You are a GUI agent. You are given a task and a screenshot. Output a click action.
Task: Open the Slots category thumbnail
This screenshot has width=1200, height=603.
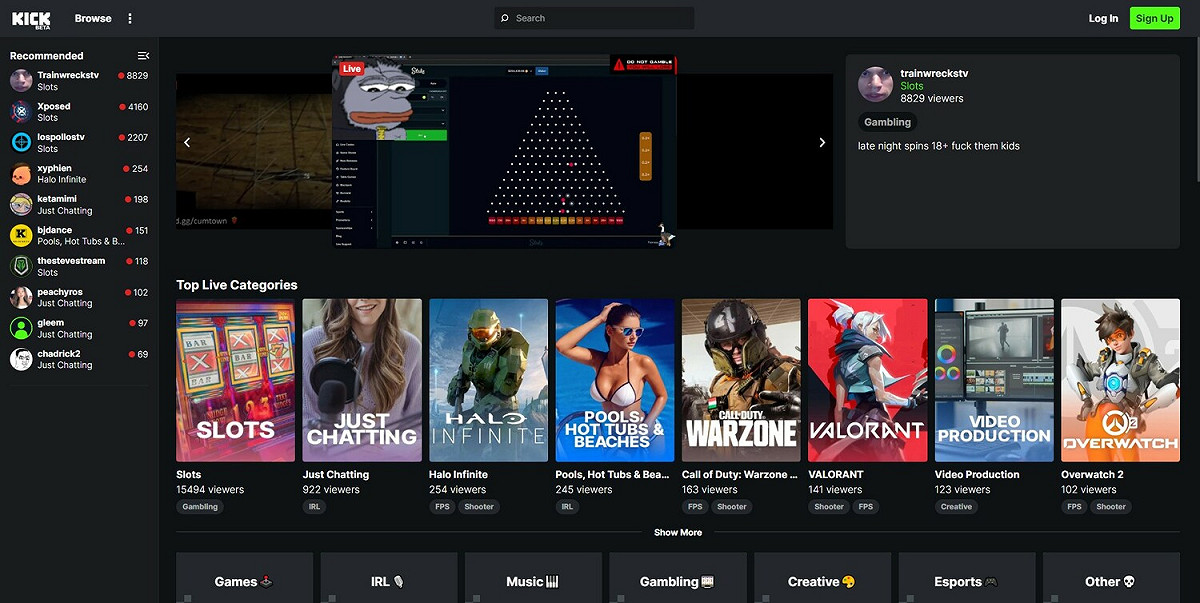(235, 380)
